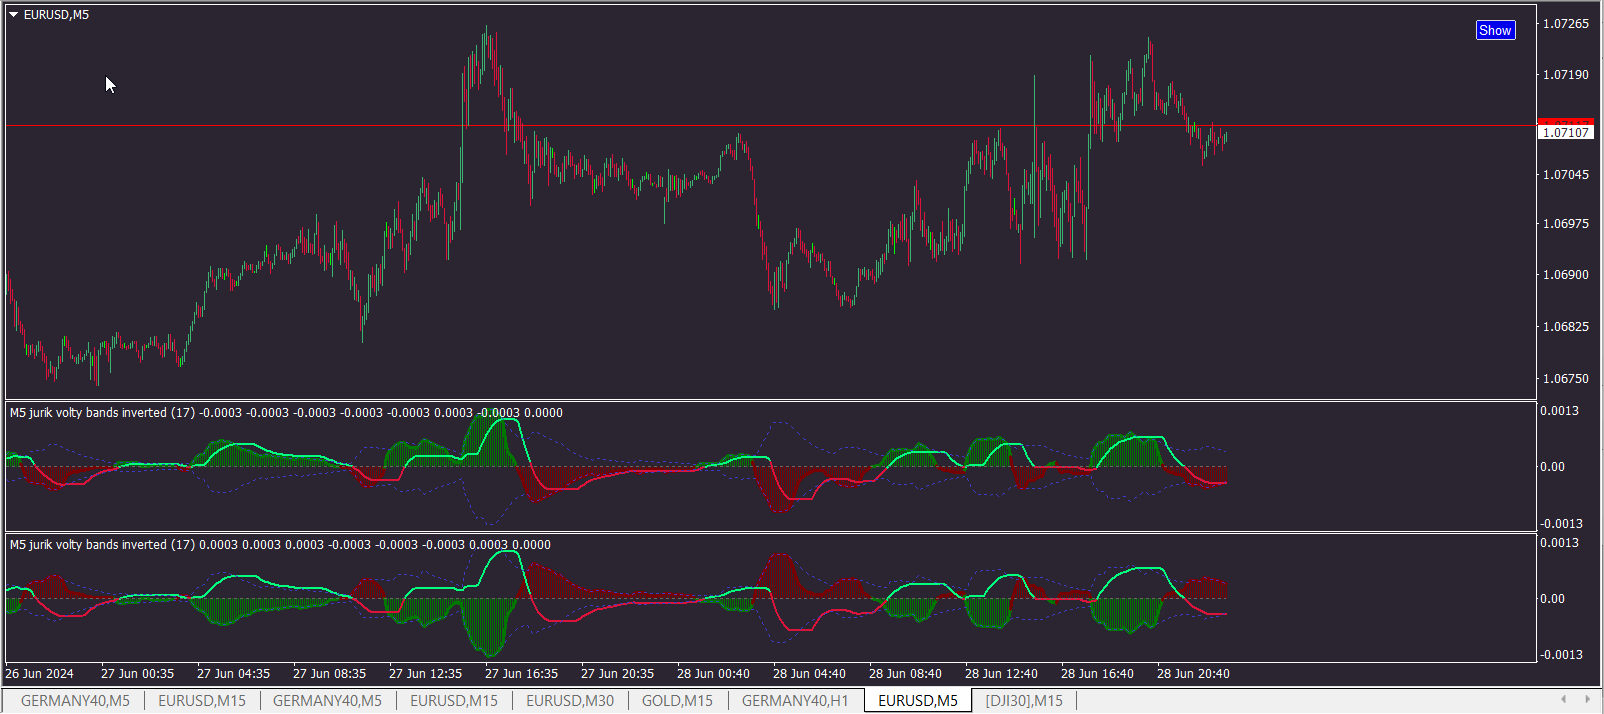Click the 1.07045 price scale value
Screen dimensions: 1604x714
coord(1565,174)
